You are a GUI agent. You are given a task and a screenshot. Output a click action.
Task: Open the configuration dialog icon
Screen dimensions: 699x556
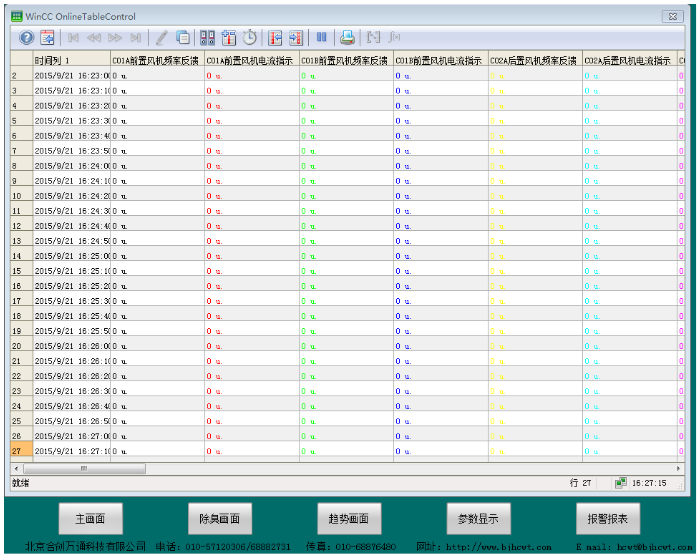[x=47, y=38]
